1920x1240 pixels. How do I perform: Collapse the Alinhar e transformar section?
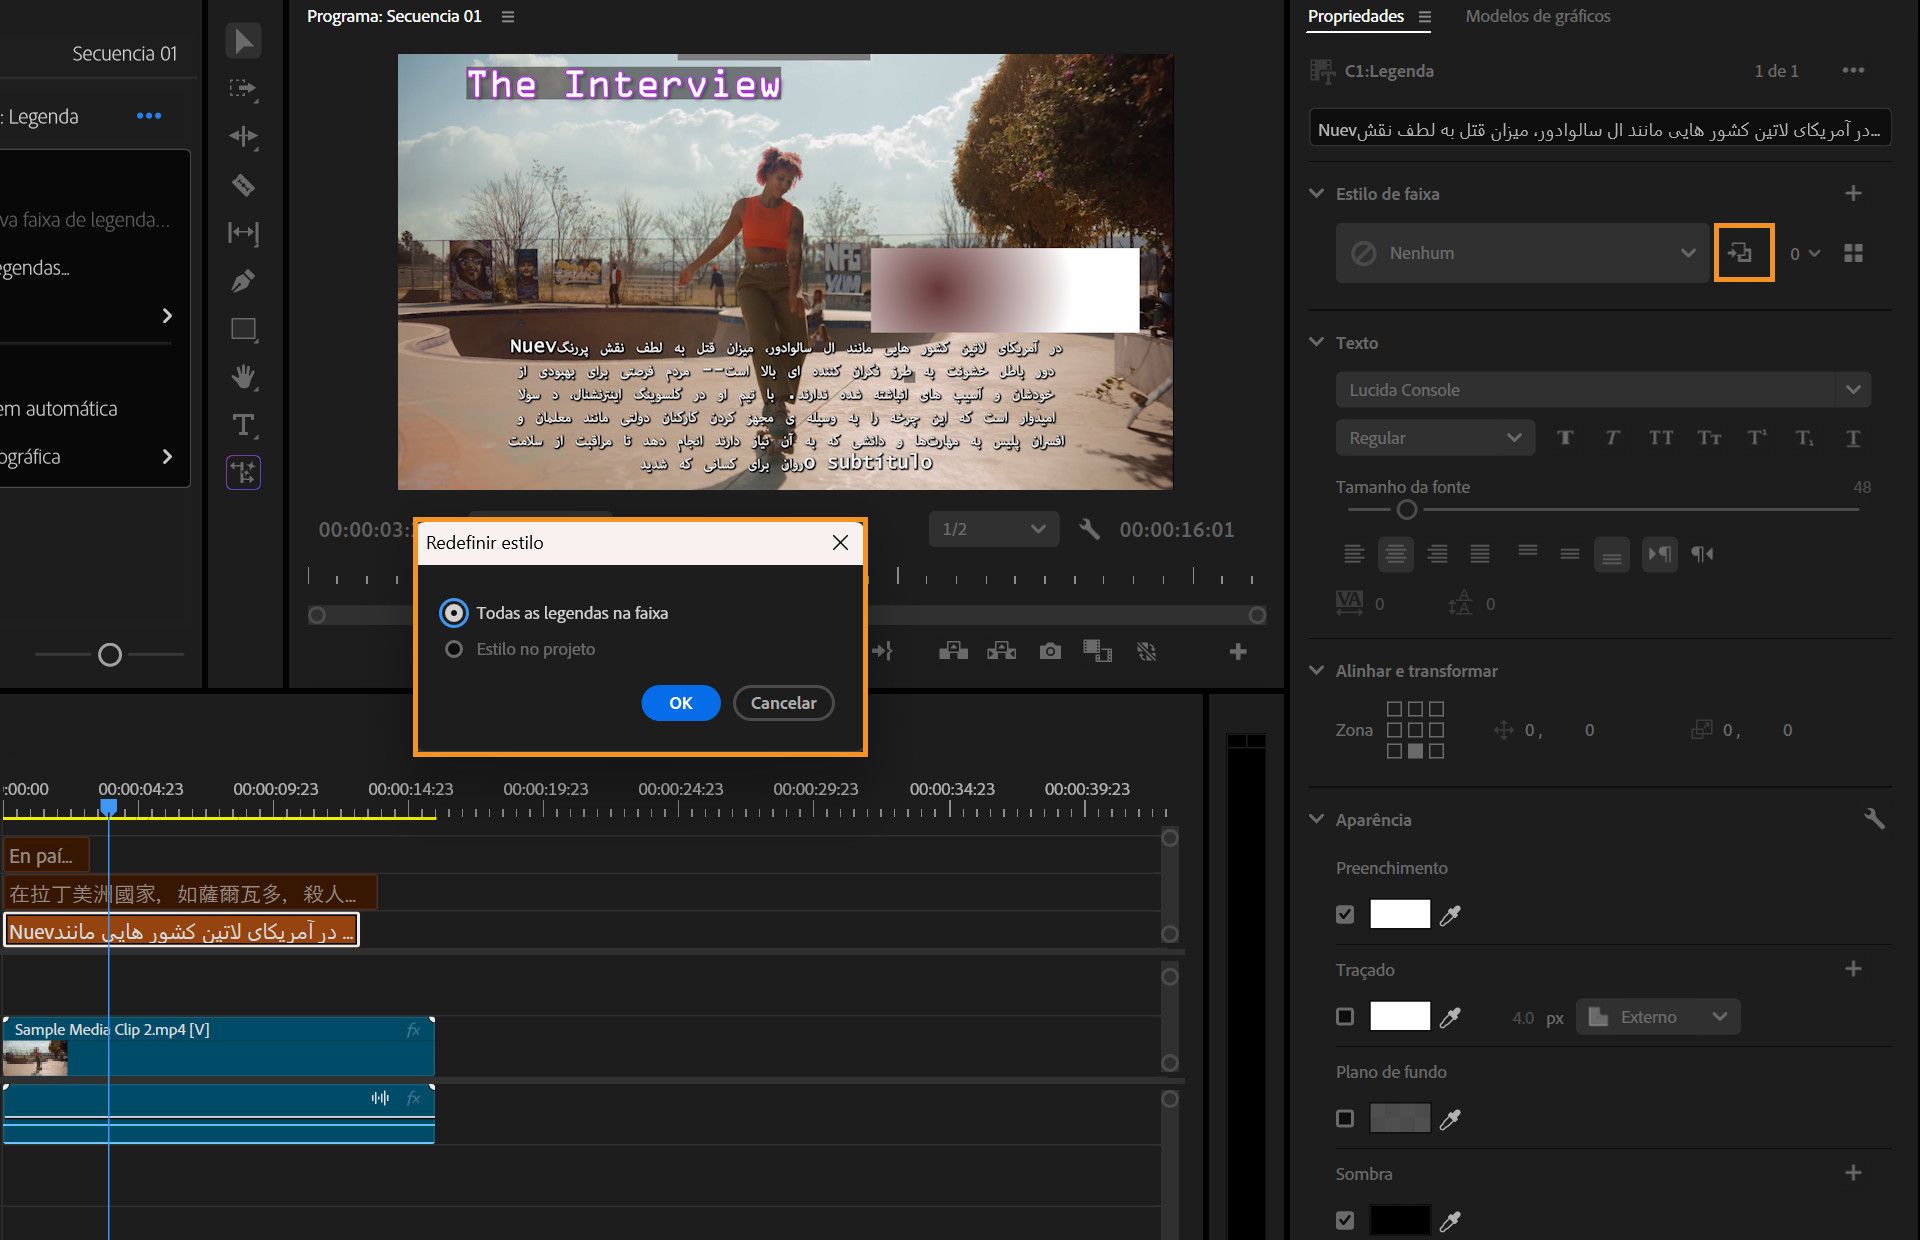click(1317, 671)
